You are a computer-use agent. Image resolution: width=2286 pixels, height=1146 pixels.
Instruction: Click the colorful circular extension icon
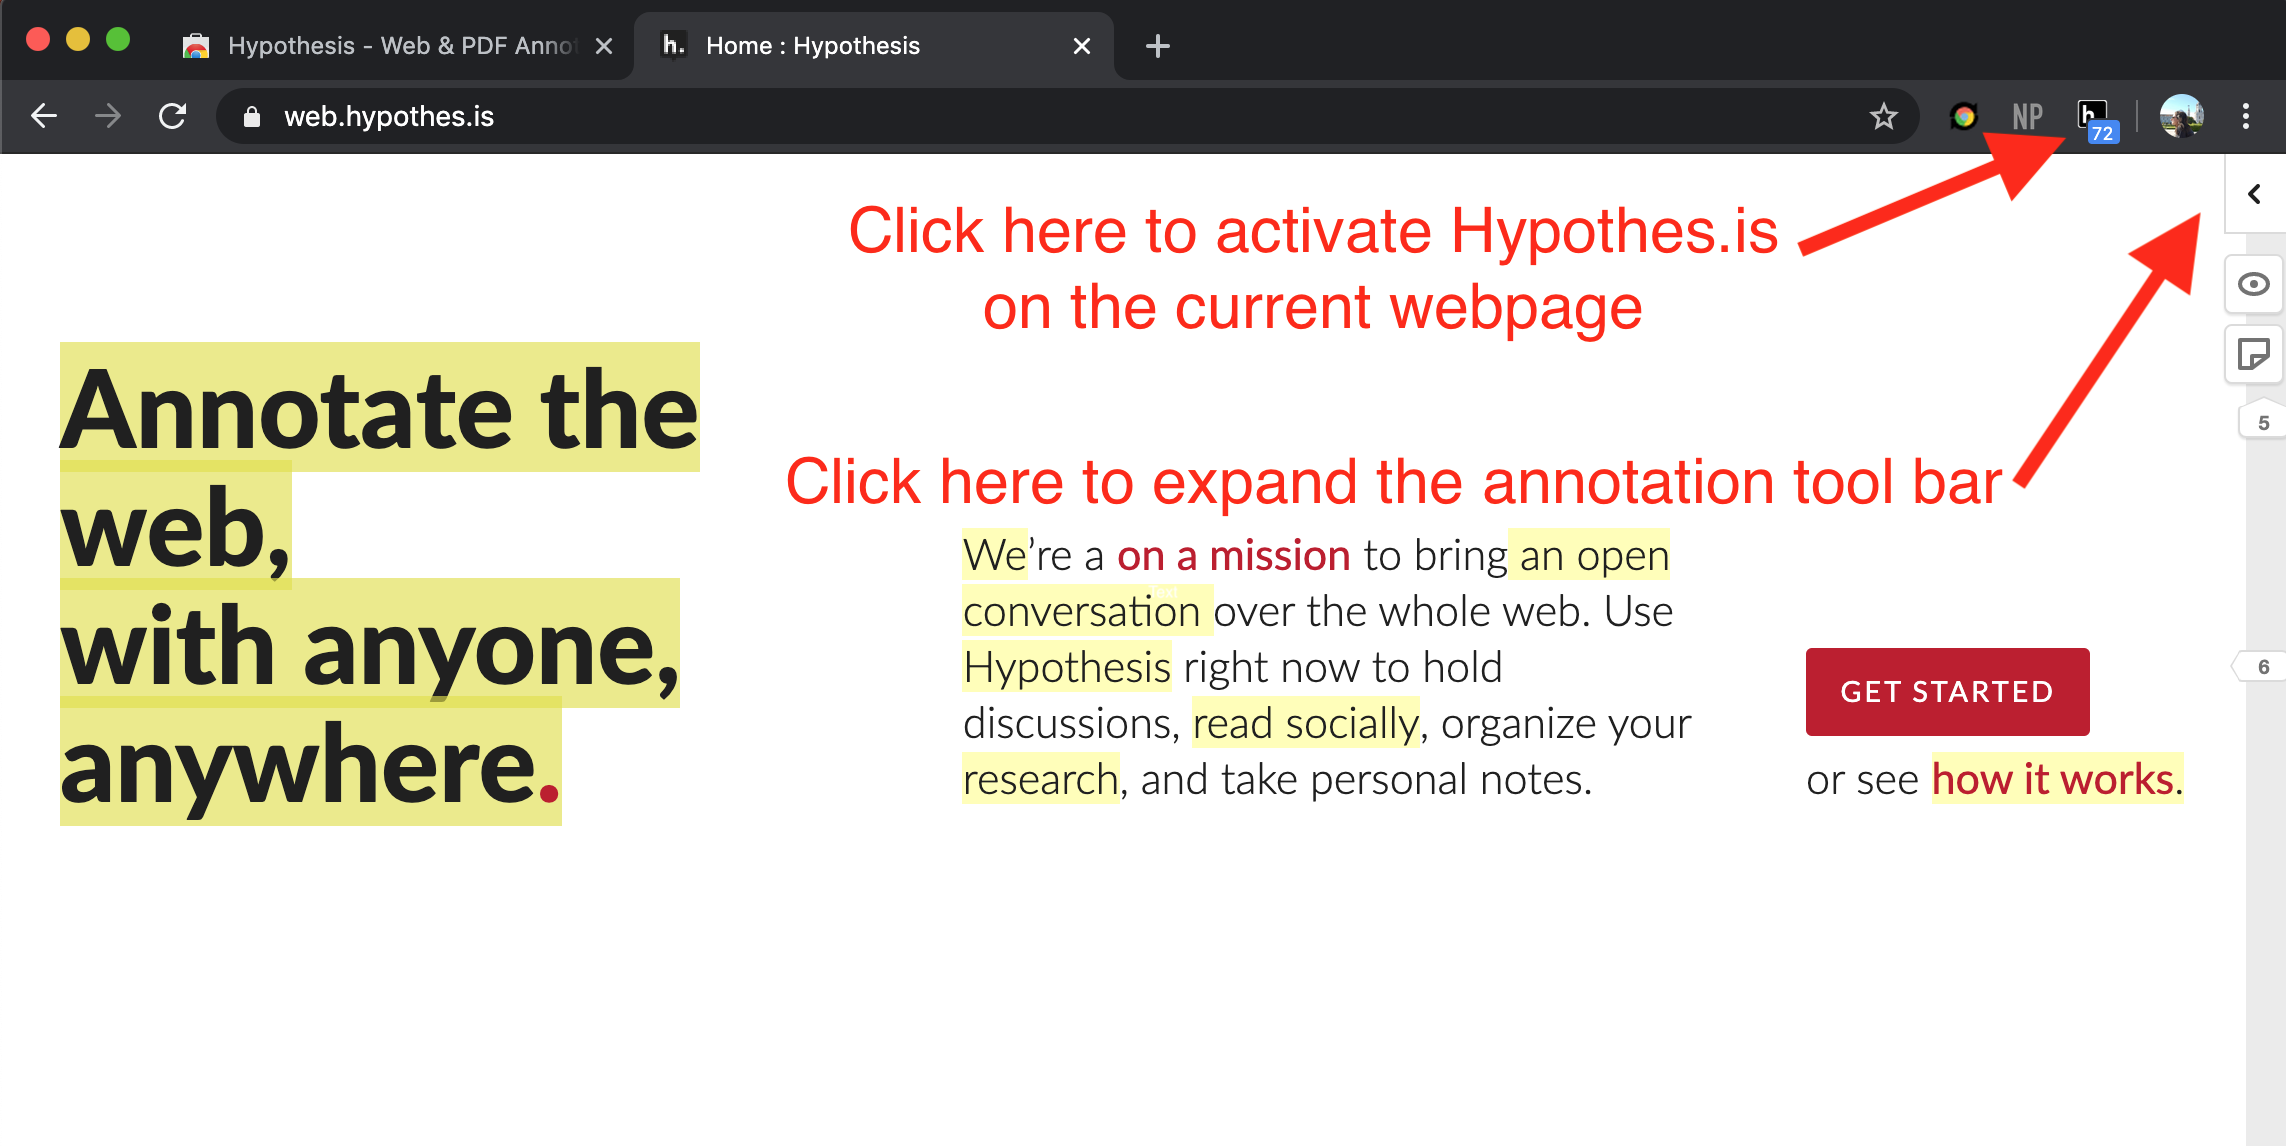[x=1963, y=117]
